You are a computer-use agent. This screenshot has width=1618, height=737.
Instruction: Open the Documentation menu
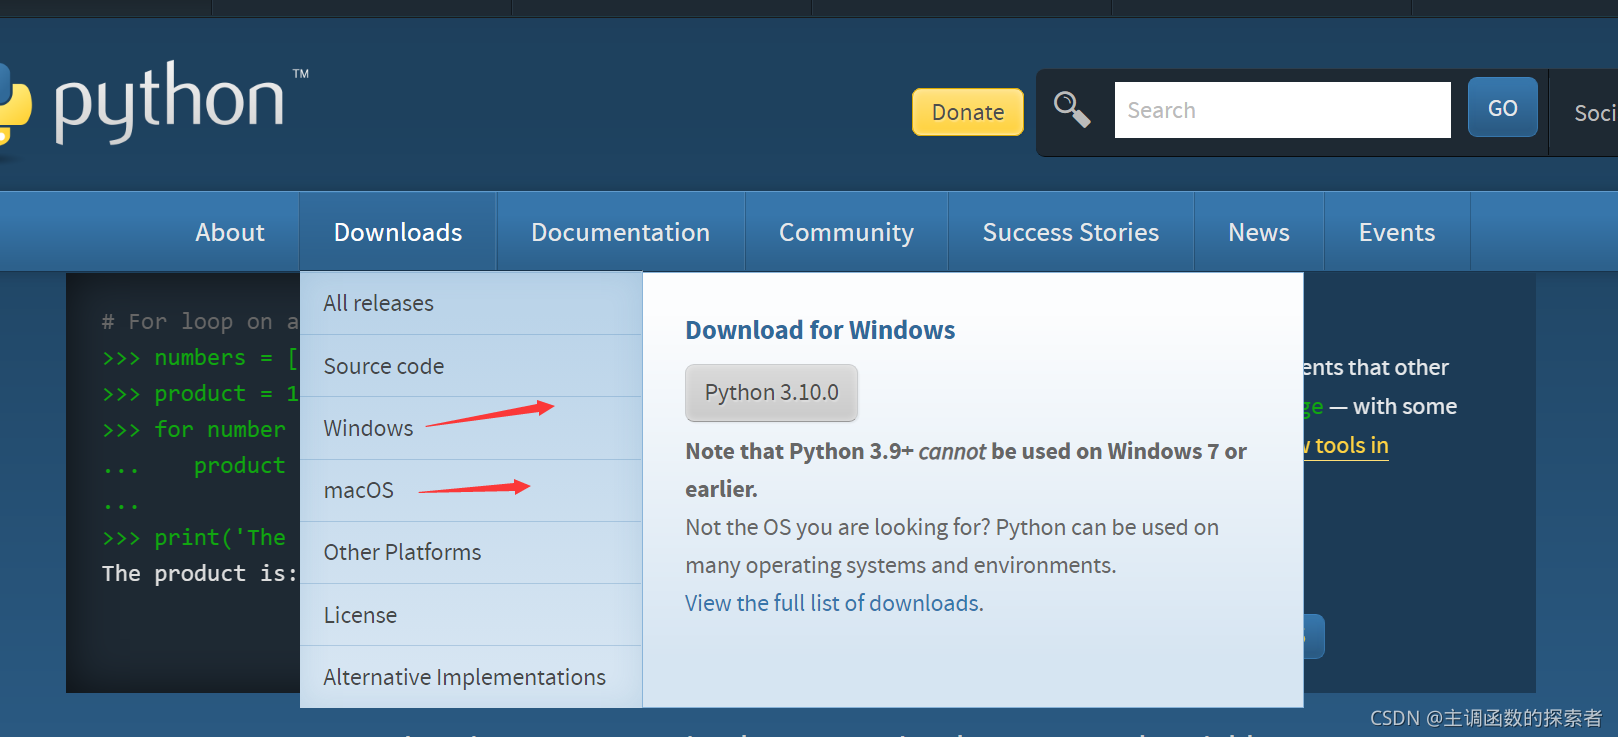(x=620, y=232)
